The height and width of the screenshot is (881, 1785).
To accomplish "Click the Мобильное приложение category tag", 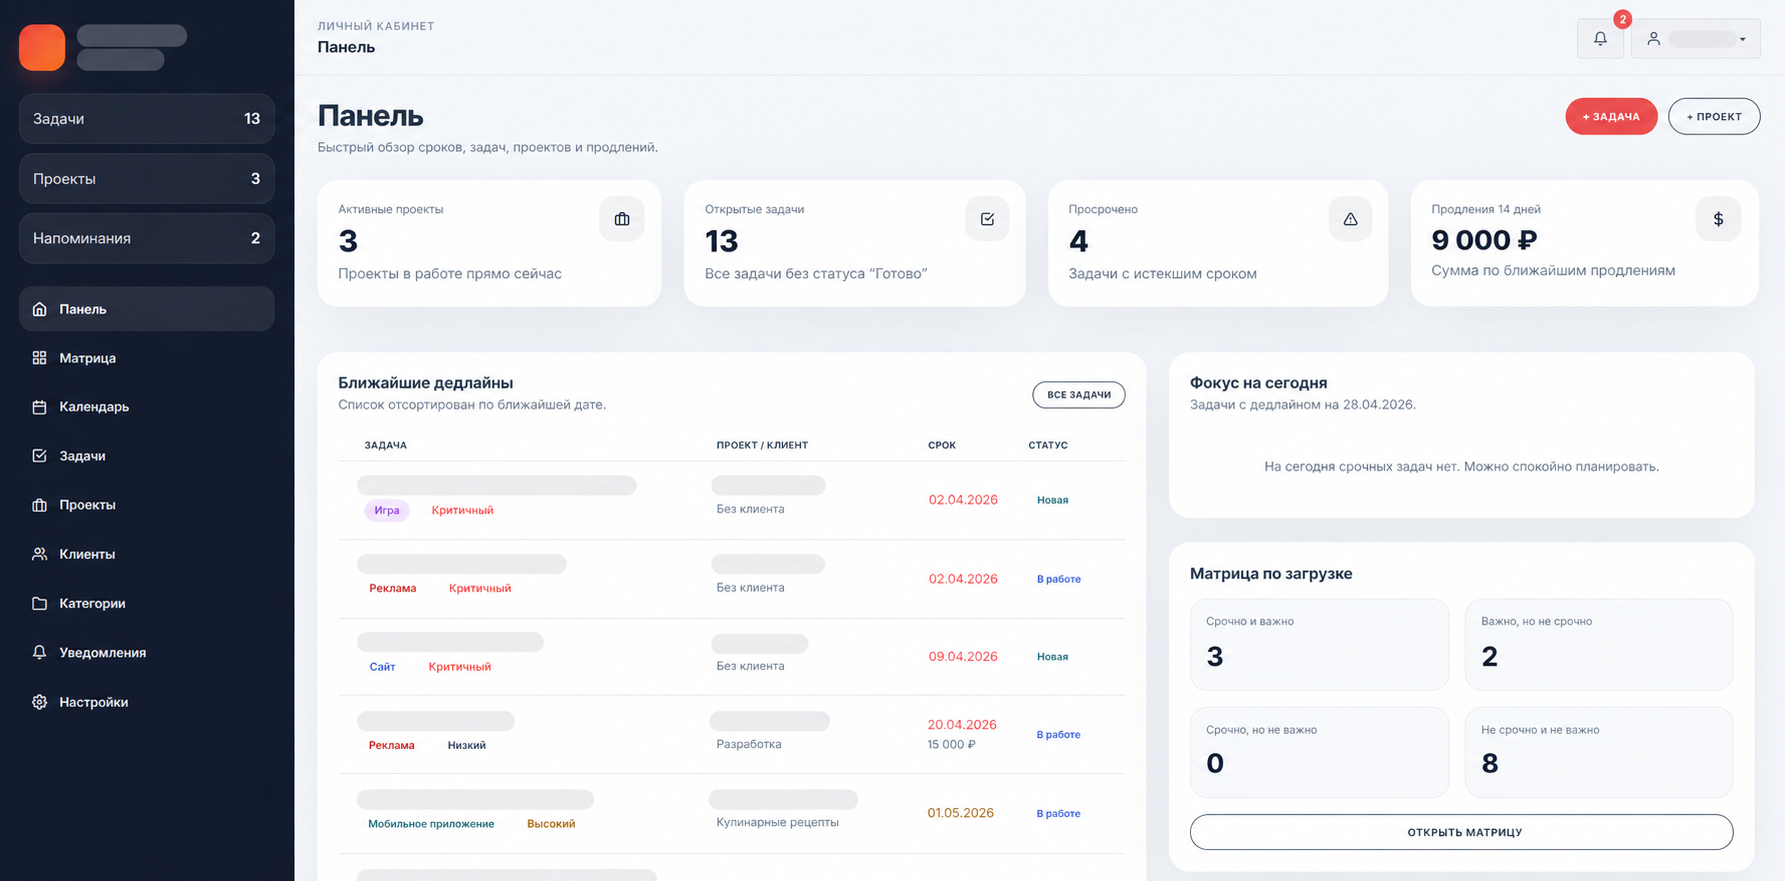I will coord(431,824).
